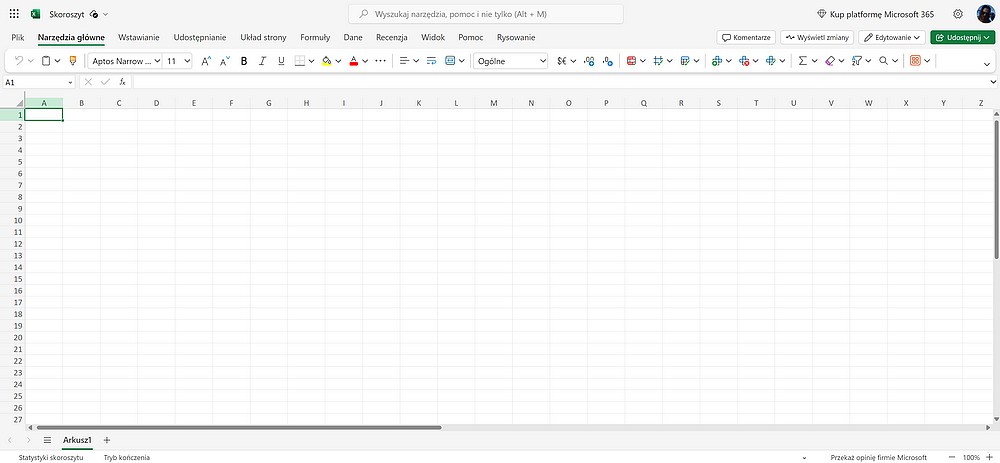Expand the AutoSum dropdown arrow
Viewport: 1000px width, 463px height.
tap(814, 61)
